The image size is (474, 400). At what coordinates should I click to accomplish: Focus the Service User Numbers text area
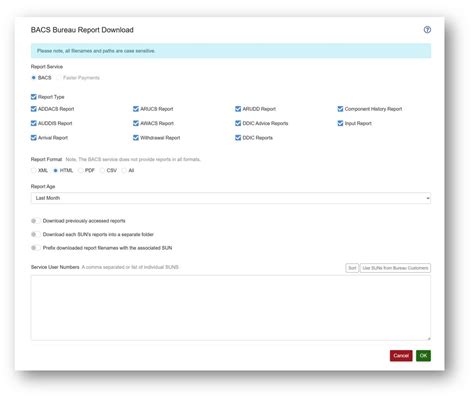click(x=231, y=308)
